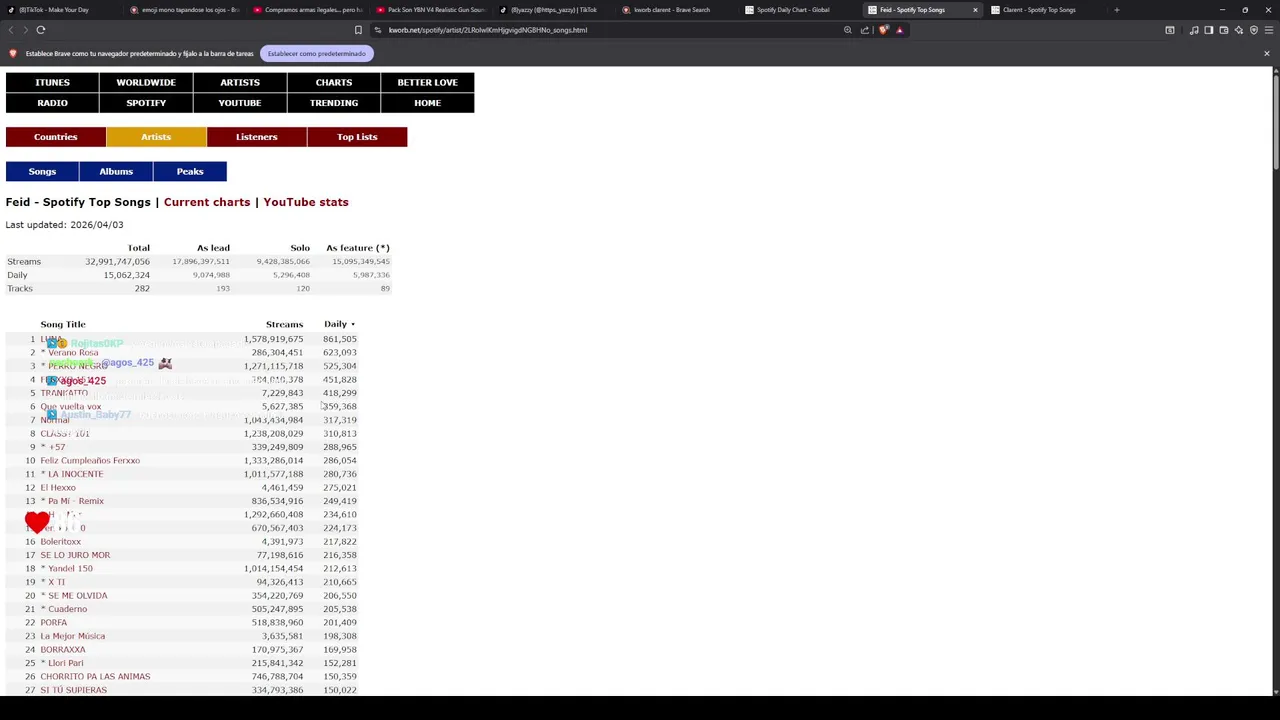Image resolution: width=1280 pixels, height=720 pixels.
Task: Open Leo AI sparkle icon
Action: click(x=1238, y=30)
